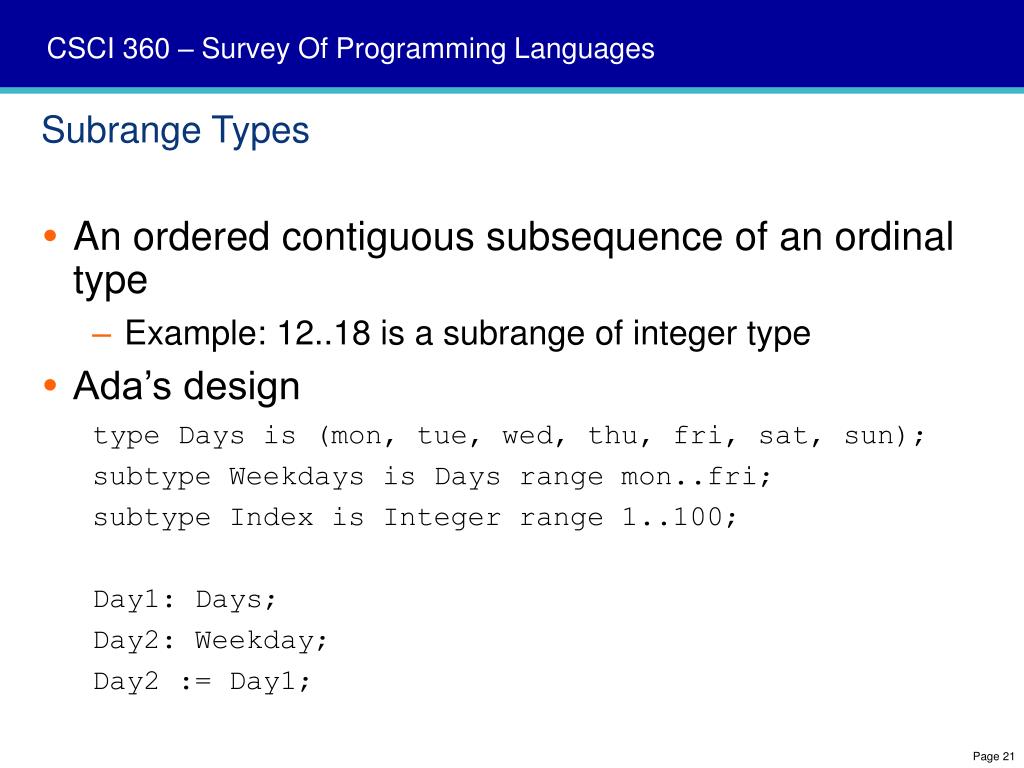Viewport: 1024px width, 768px height.
Task: Click the 'Page 21' footer label
Action: pyautogui.click(x=993, y=756)
